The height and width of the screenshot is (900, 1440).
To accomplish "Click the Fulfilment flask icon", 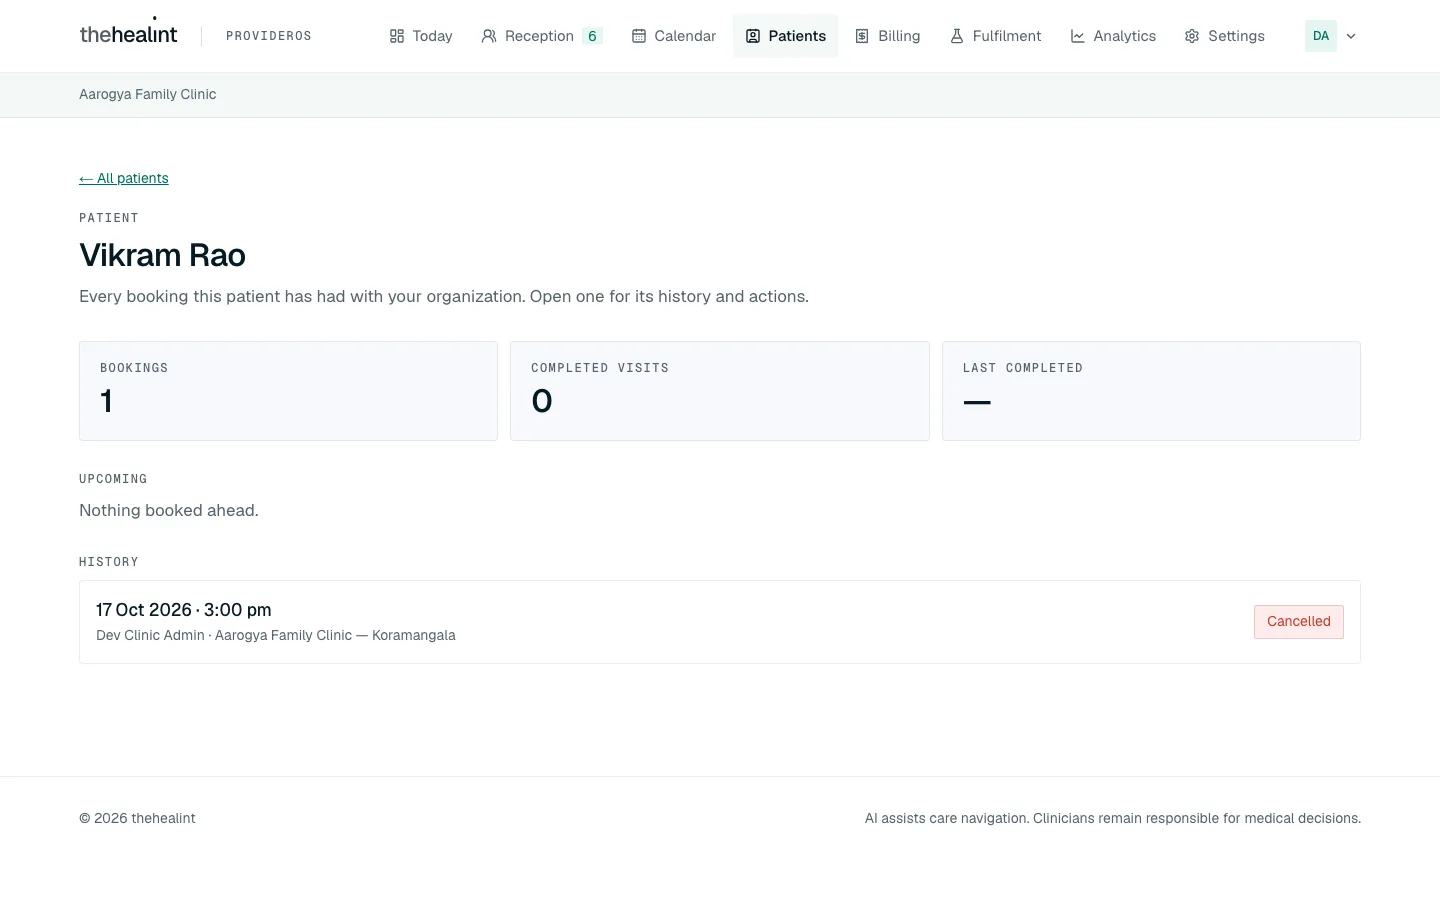I will (957, 36).
